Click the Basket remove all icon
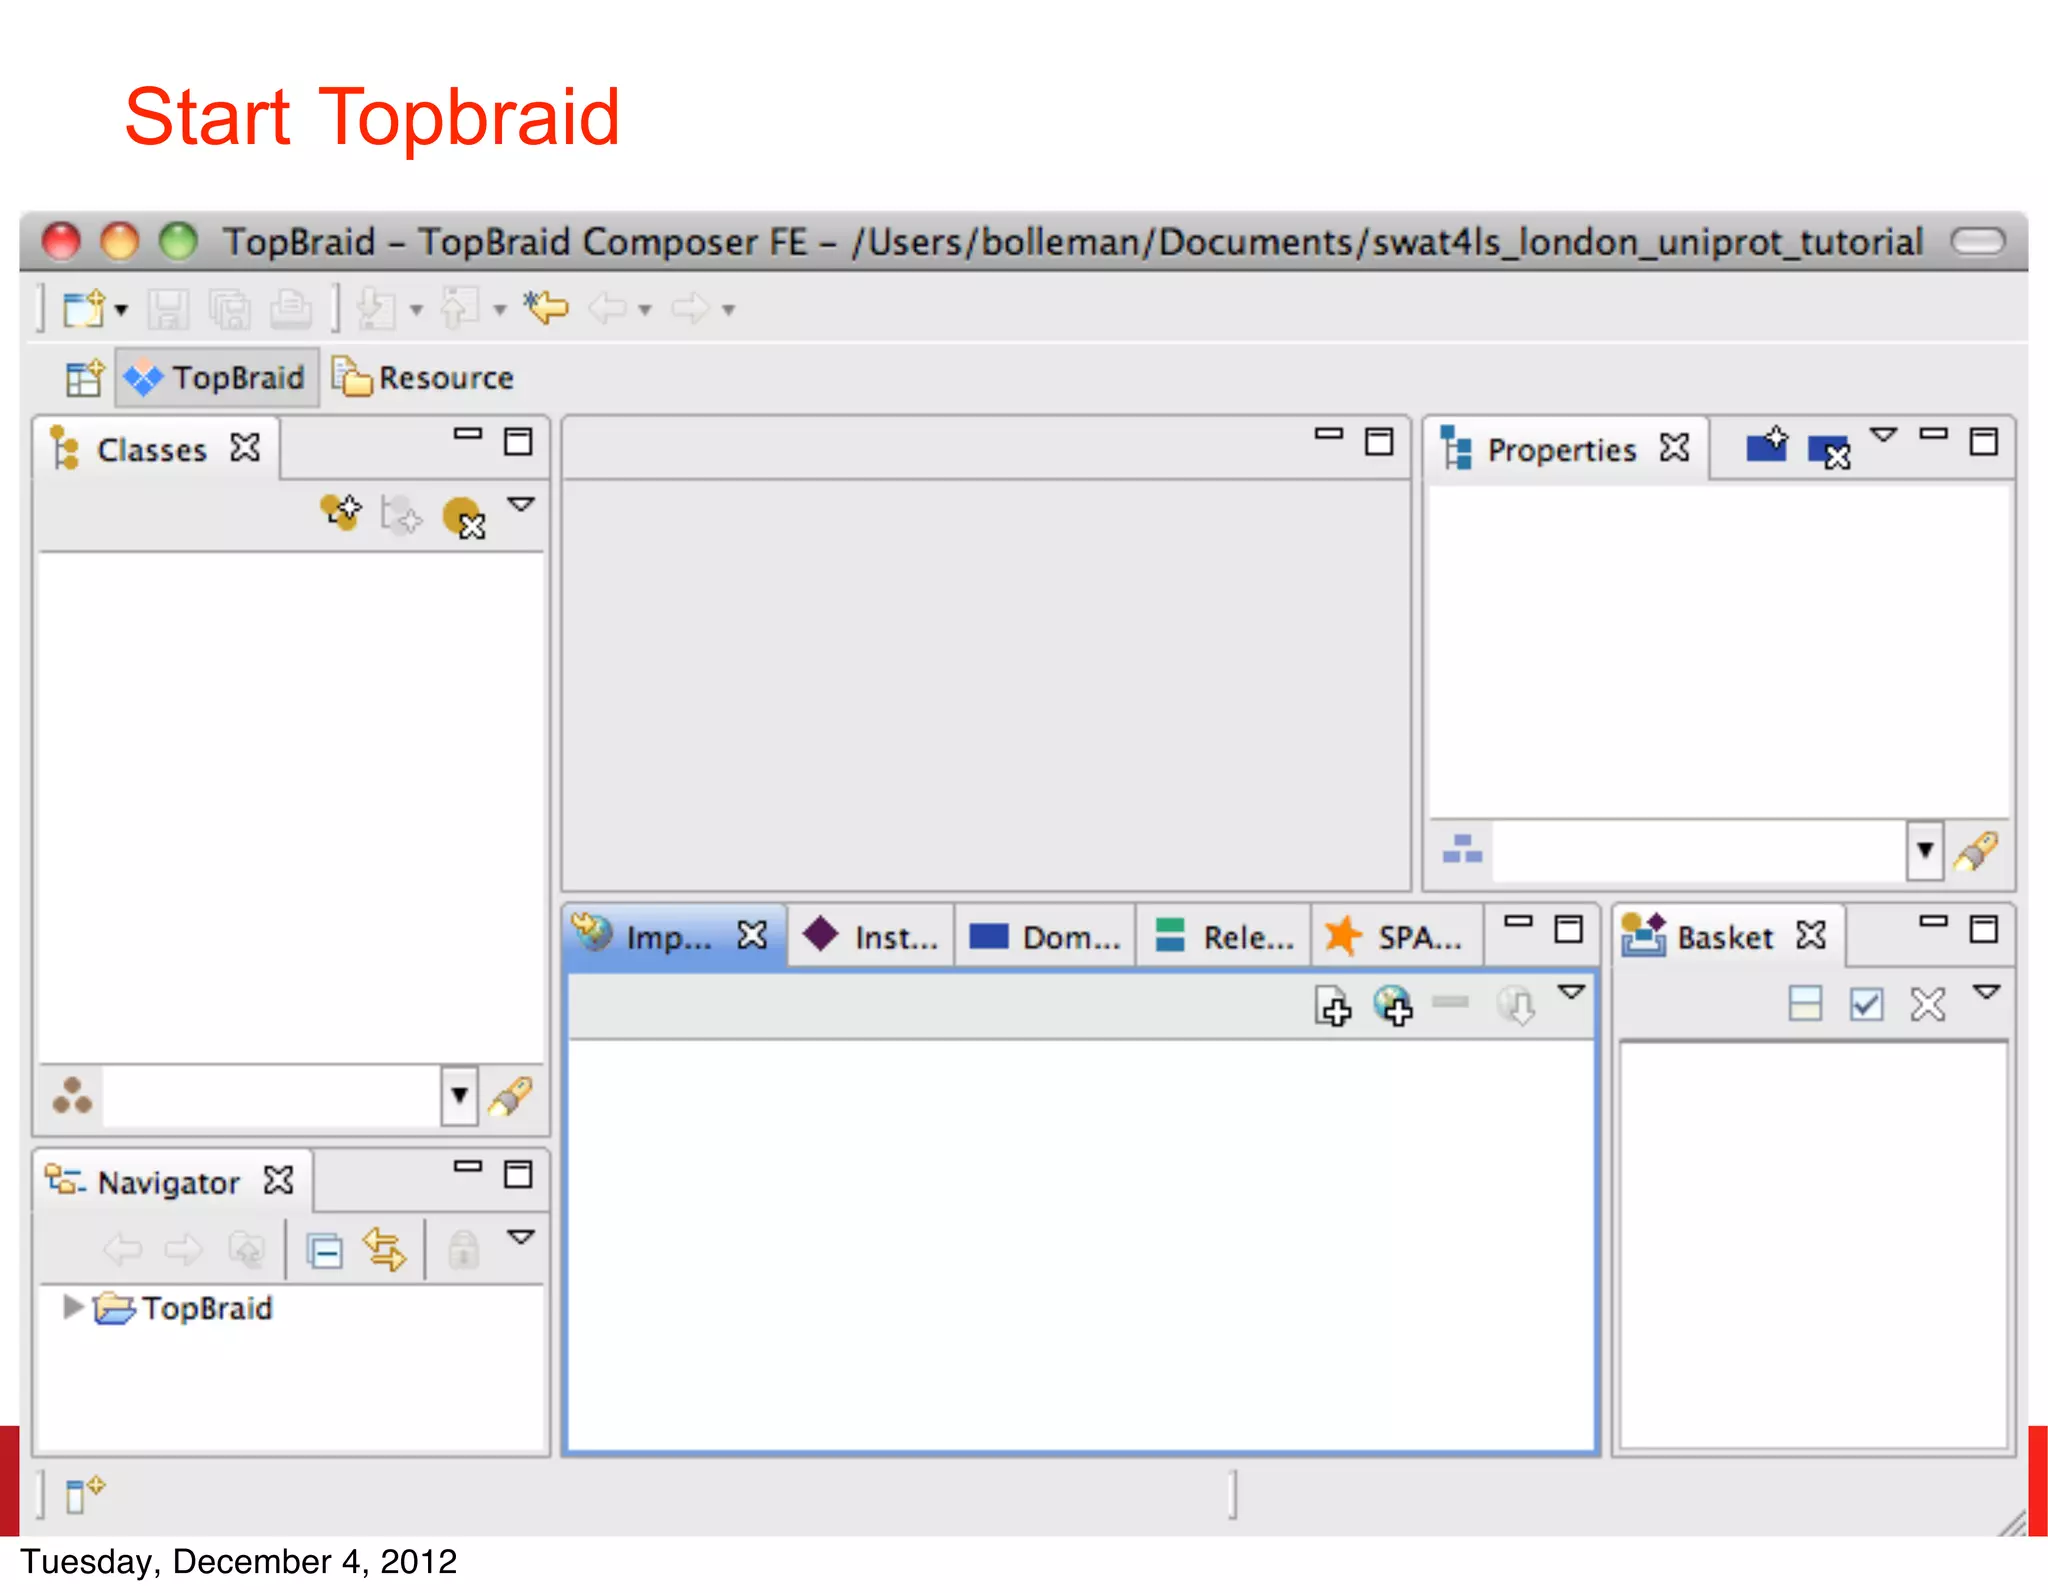 [x=1928, y=1003]
